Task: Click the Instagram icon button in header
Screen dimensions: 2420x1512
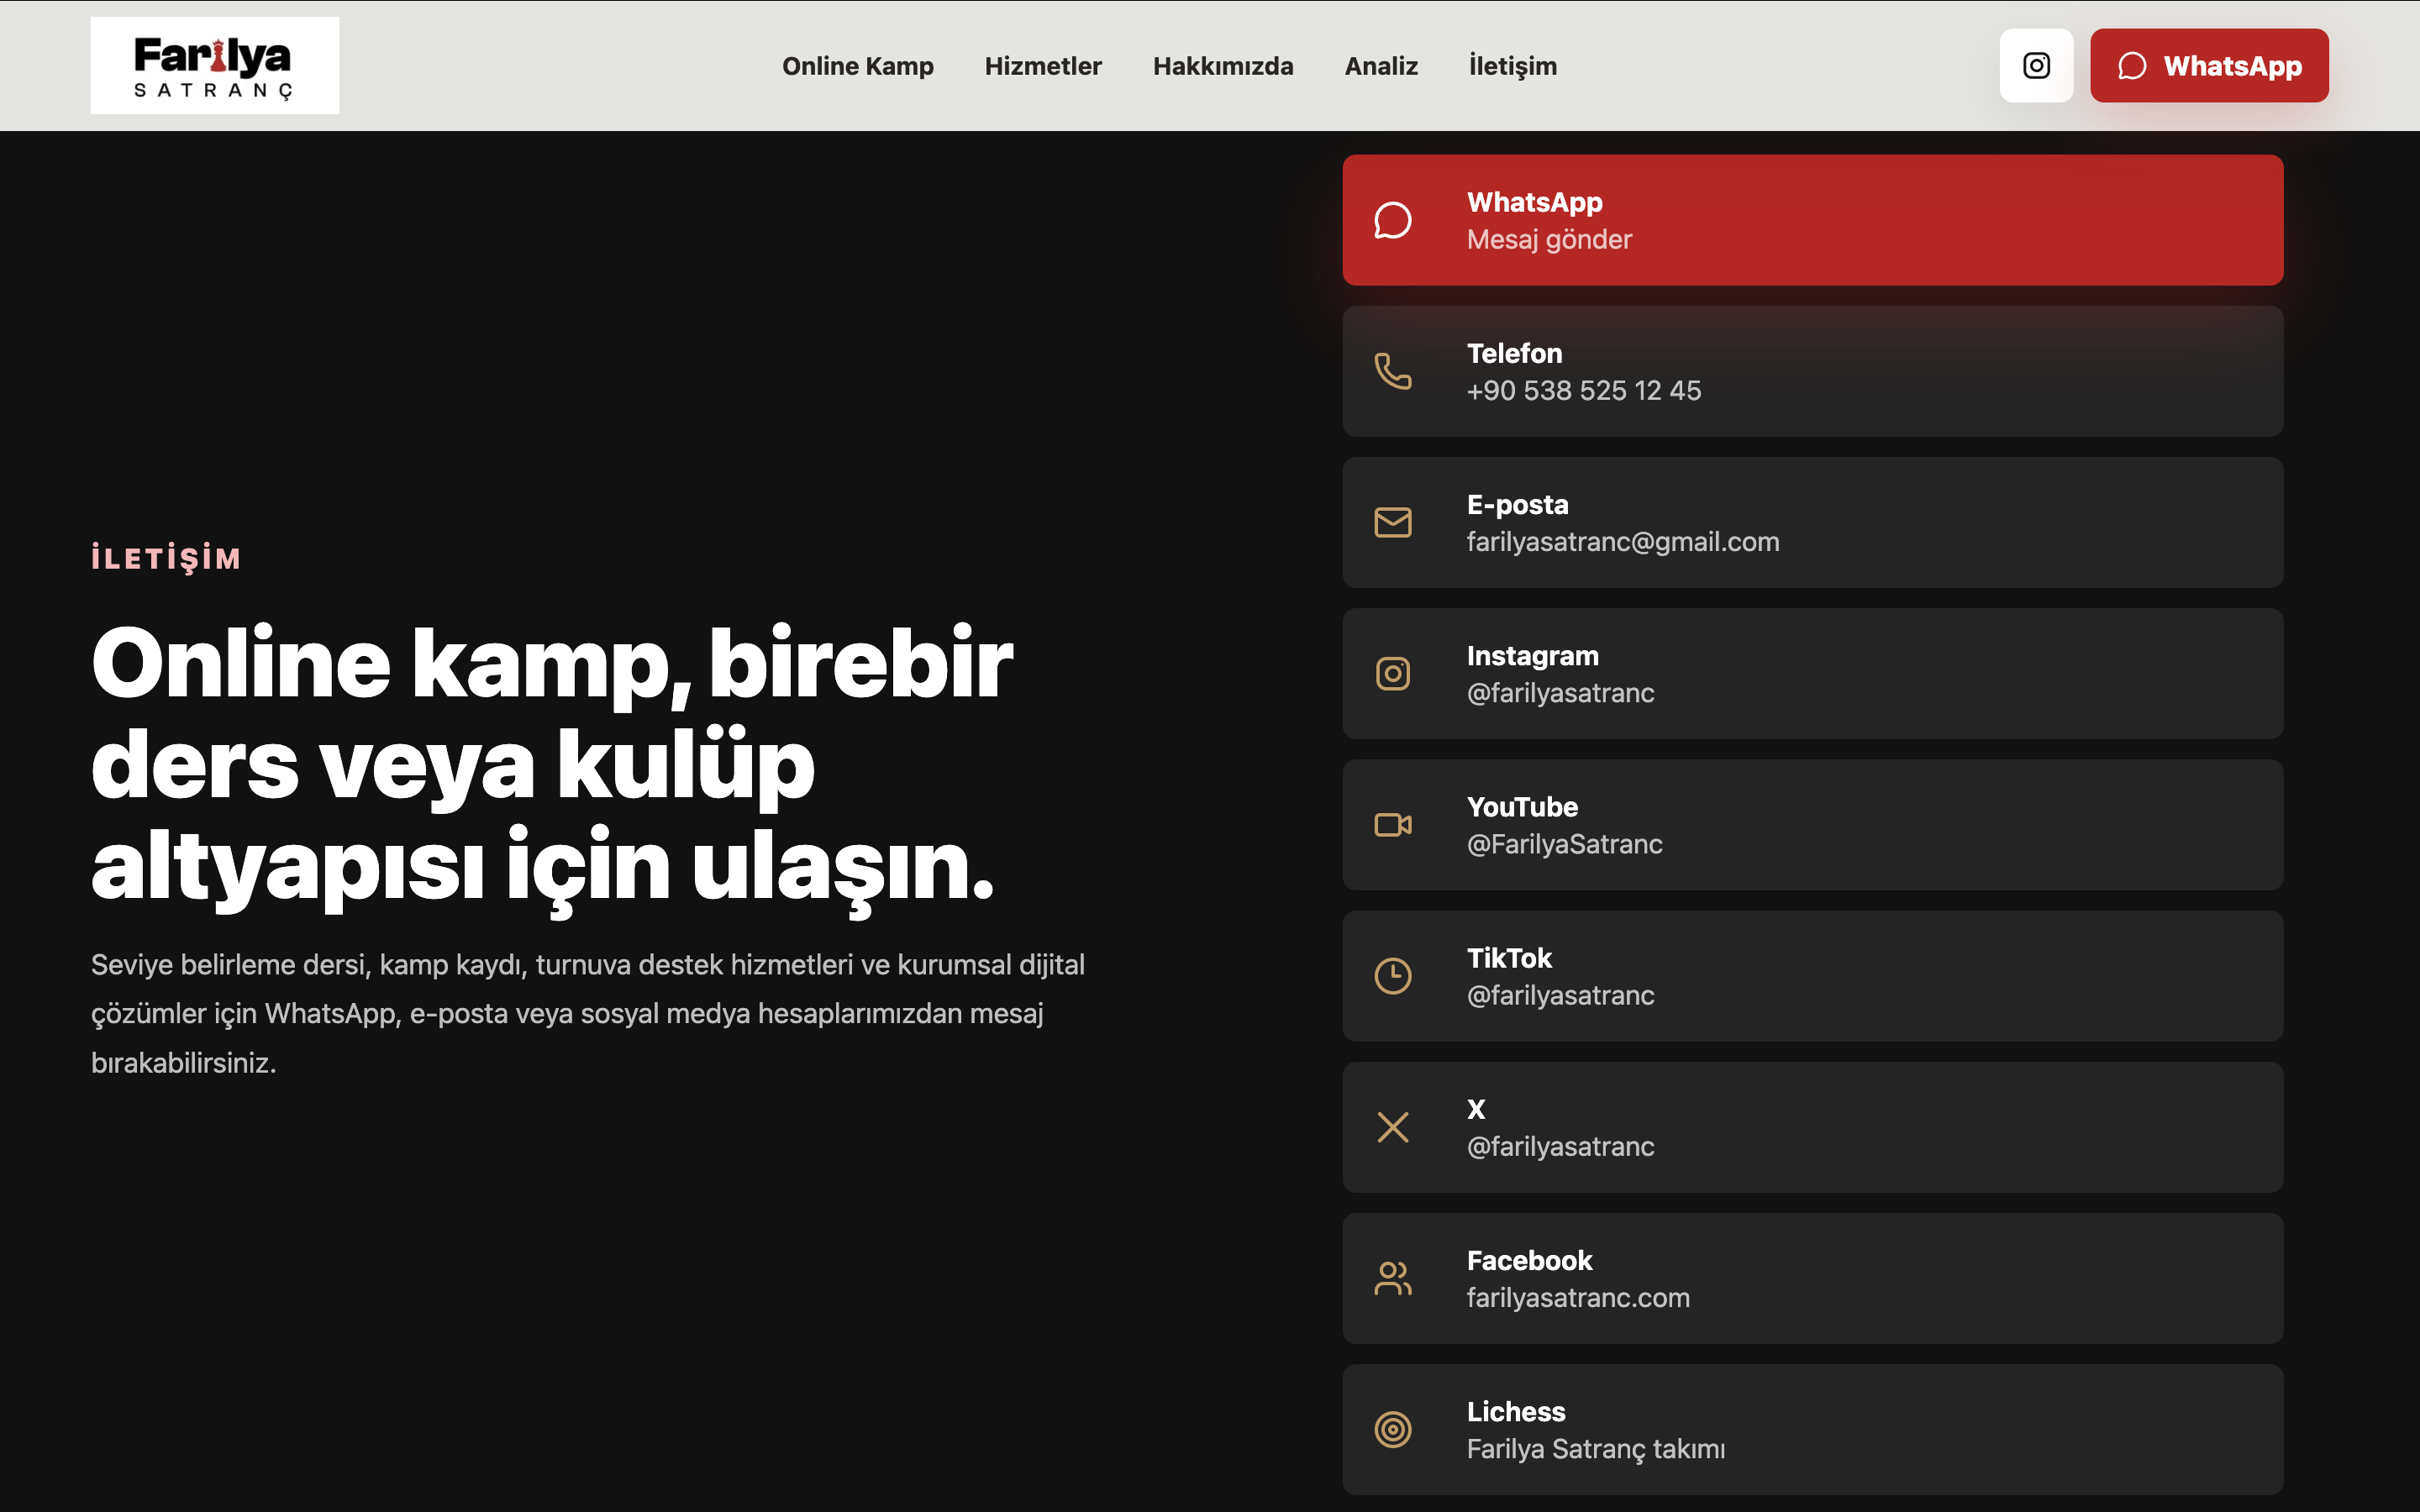Action: click(x=2036, y=66)
